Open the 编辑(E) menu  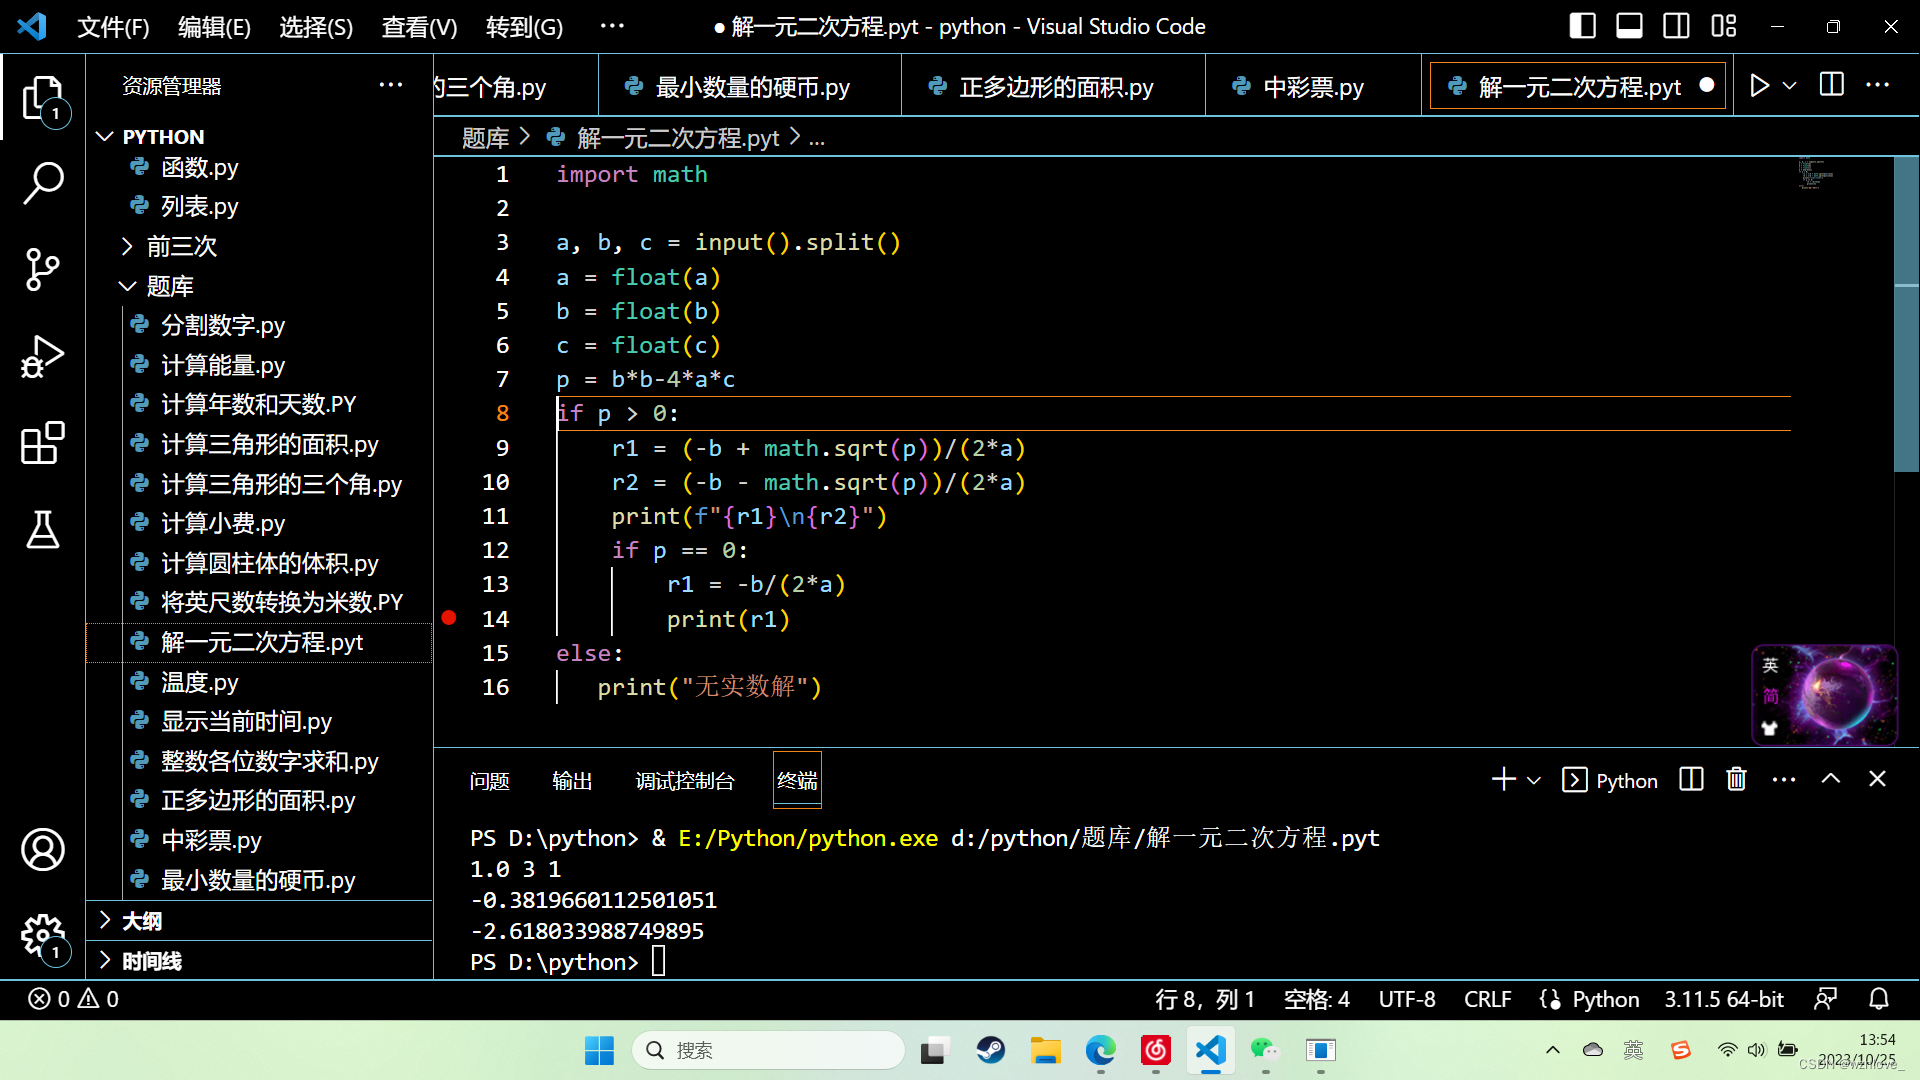click(214, 27)
